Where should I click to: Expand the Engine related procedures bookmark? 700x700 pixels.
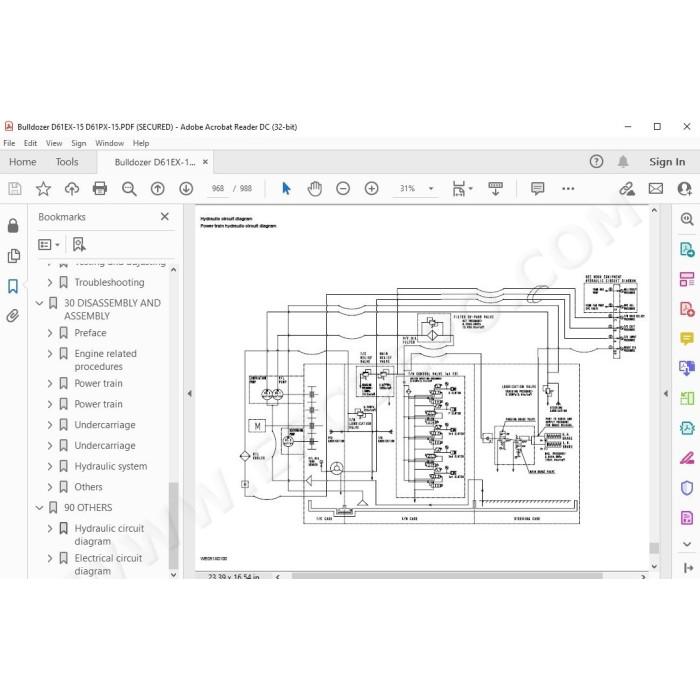pyautogui.click(x=50, y=354)
